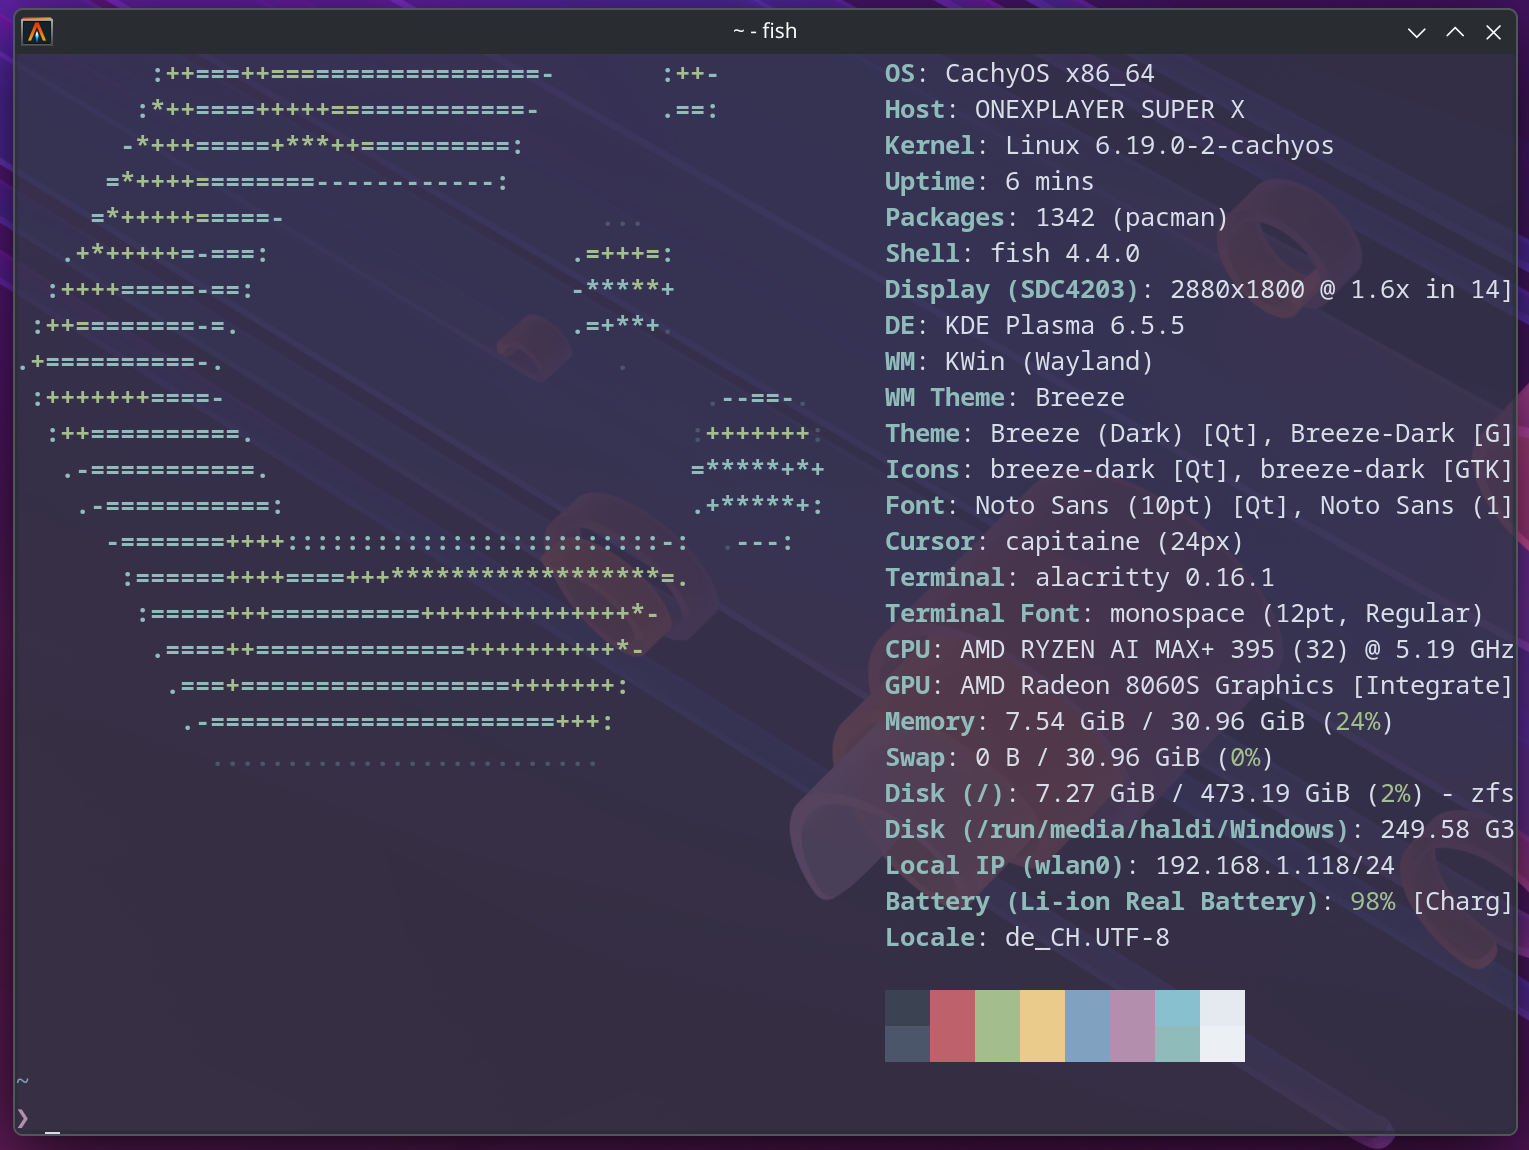Click the yellow color swatch
1529x1150 pixels.
[1042, 1026]
